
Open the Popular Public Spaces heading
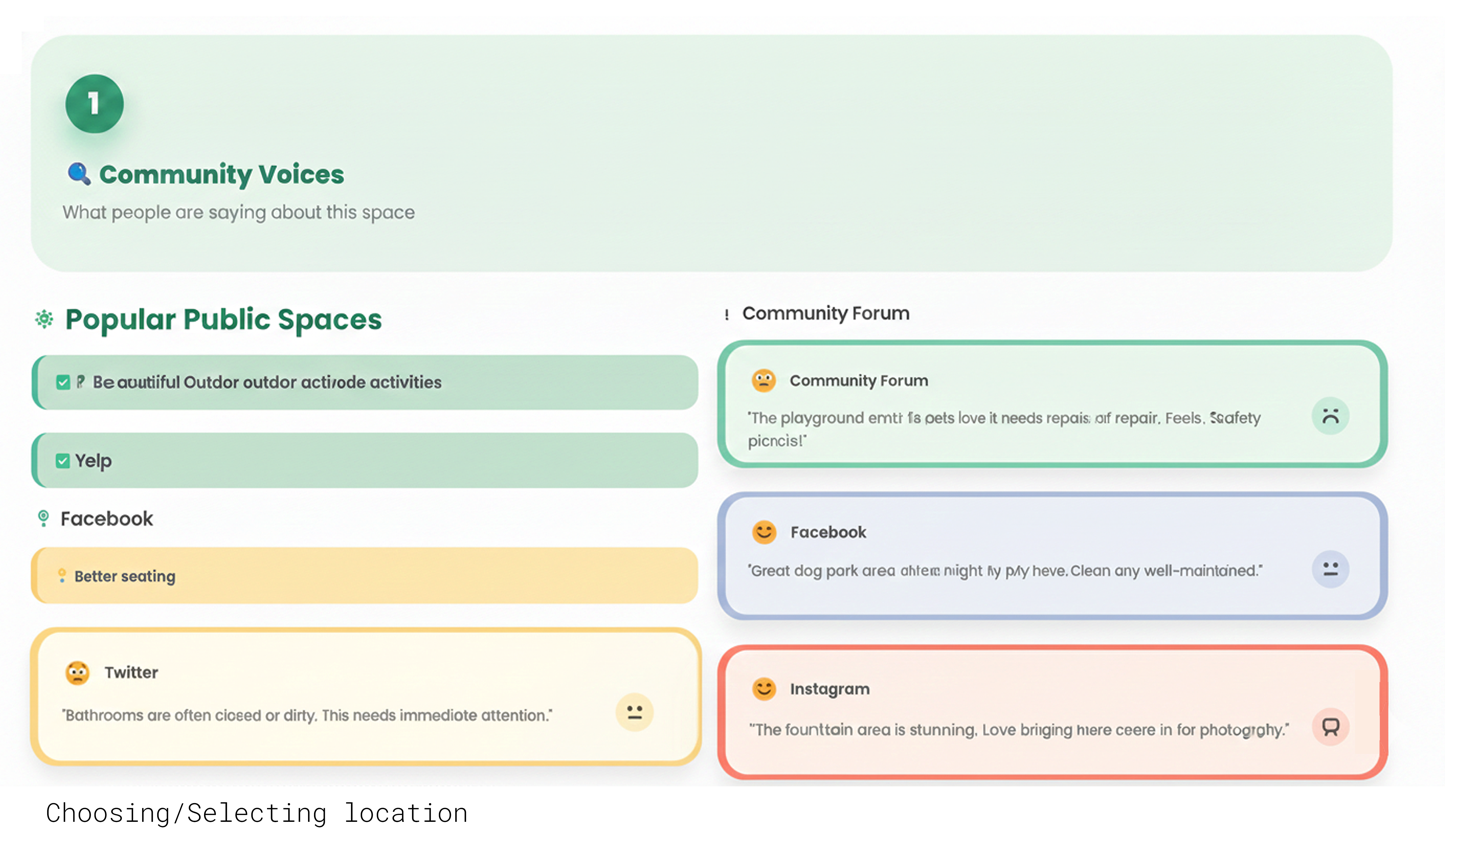[223, 319]
